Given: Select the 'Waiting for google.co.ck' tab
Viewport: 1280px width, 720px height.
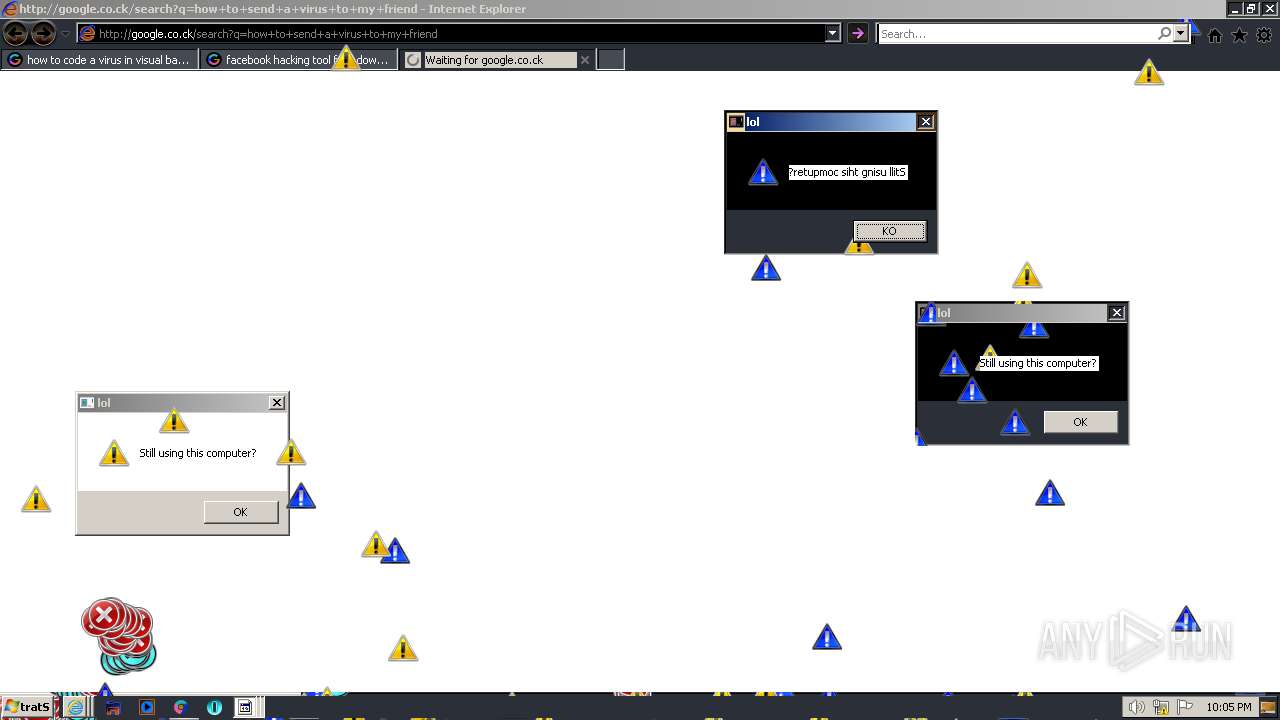Looking at the screenshot, I should pyautogui.click(x=490, y=60).
